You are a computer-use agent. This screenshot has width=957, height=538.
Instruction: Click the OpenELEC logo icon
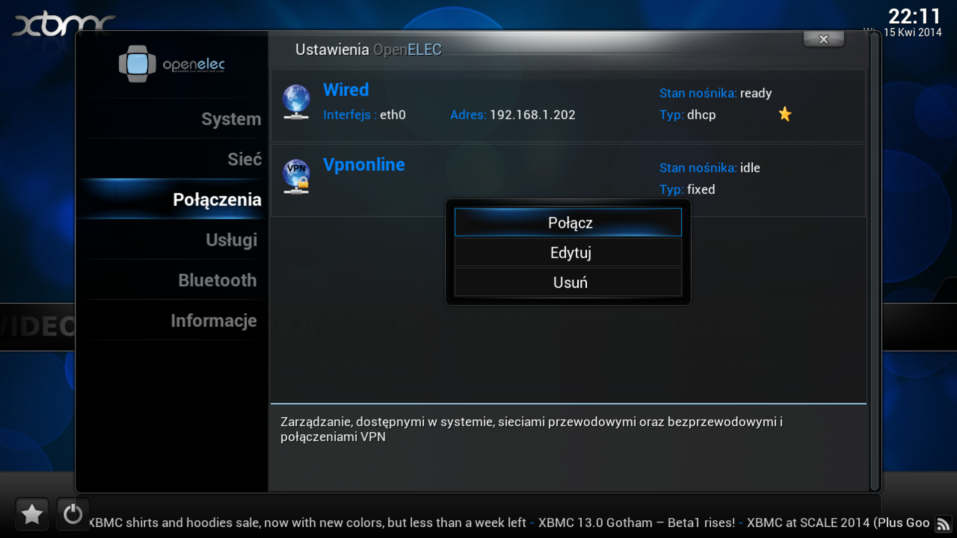tap(137, 64)
